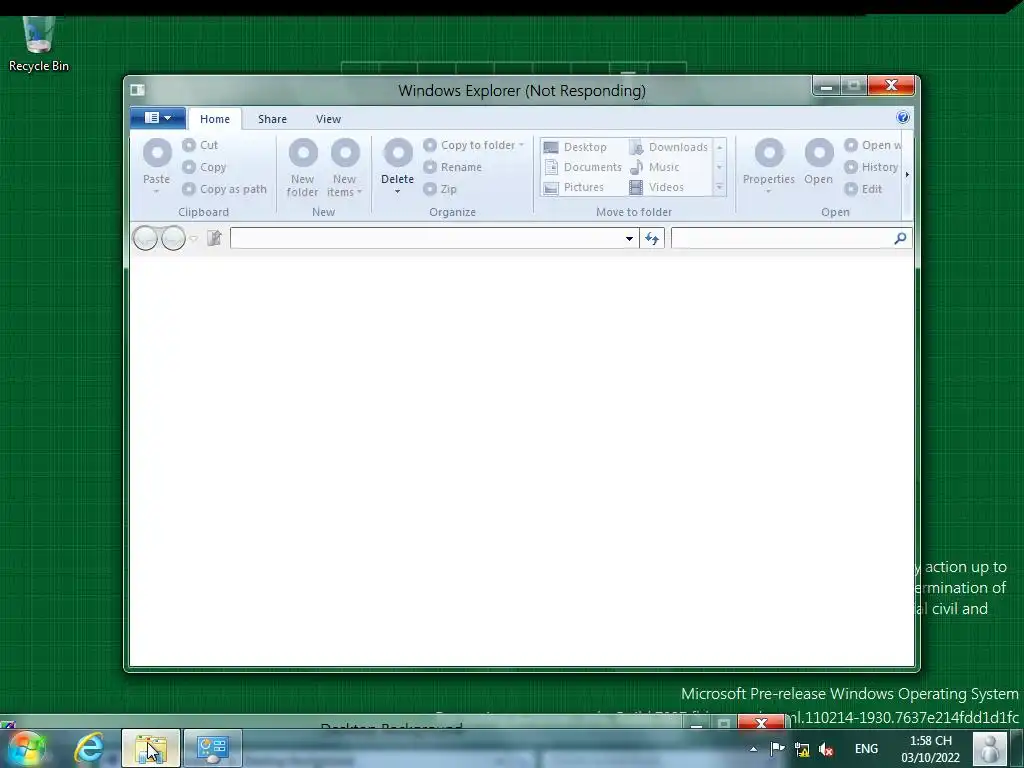Image resolution: width=1024 pixels, height=768 pixels.
Task: Click the Delete button
Action: click(397, 159)
